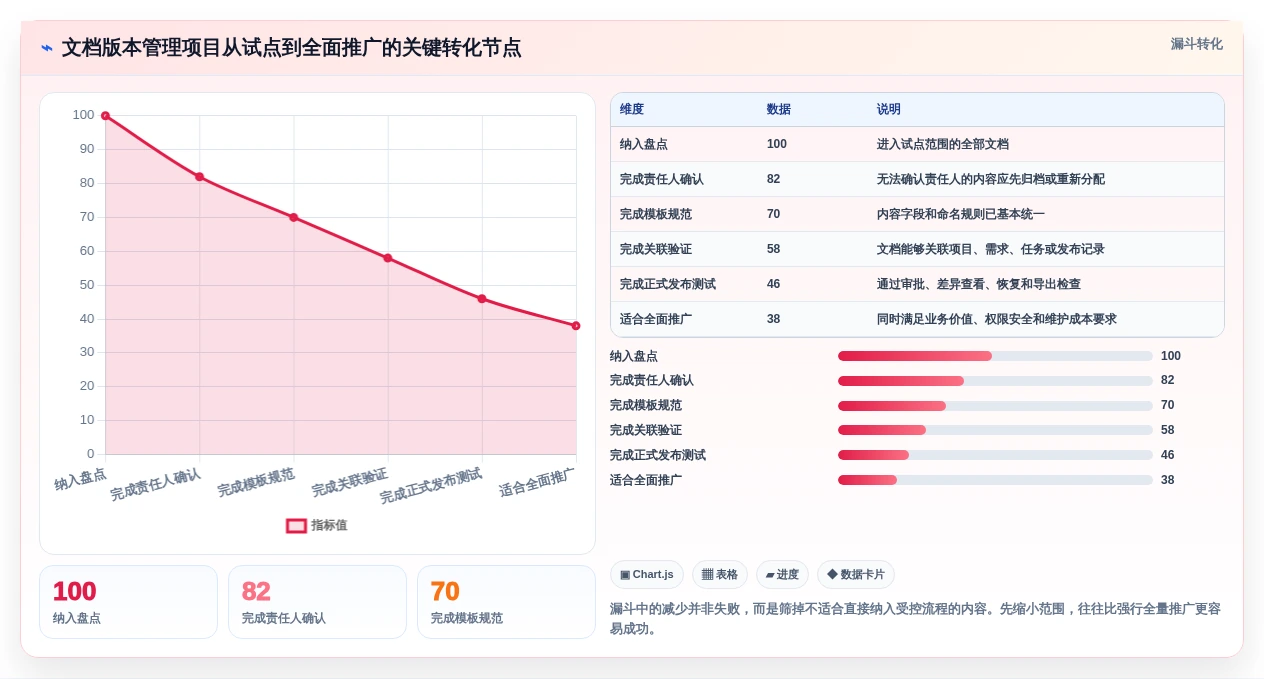This screenshot has height=679, width=1264.
Task: Click the chart point at value 58
Action: click(388, 258)
